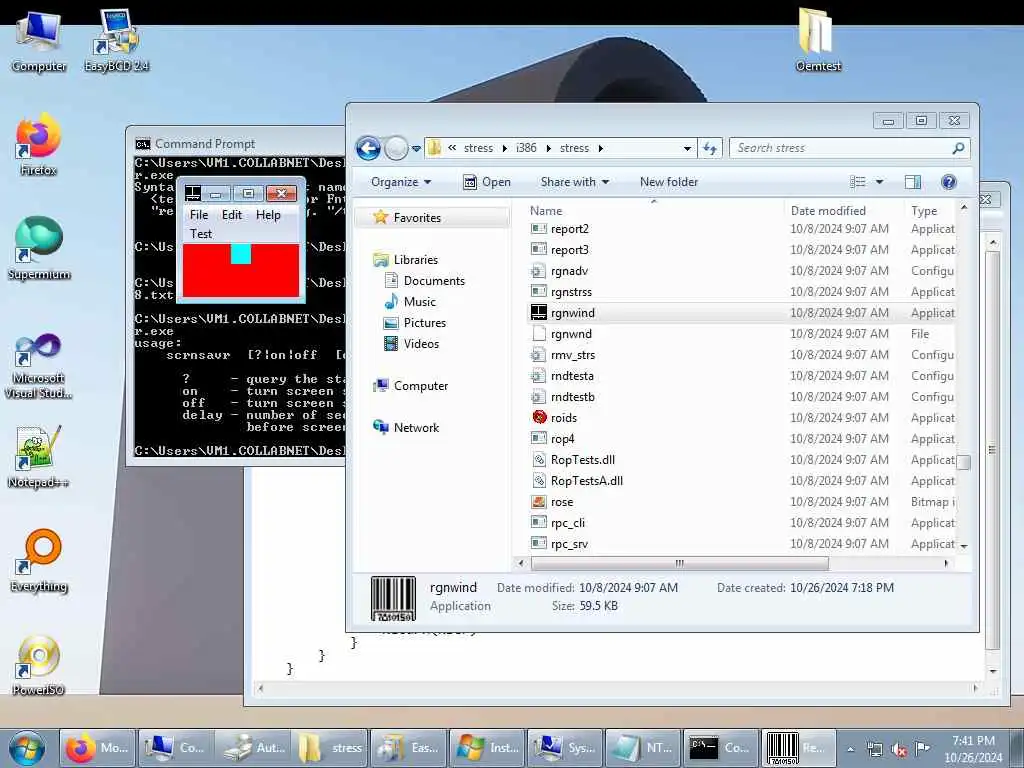Click the search magnifier icon in Explorer
The image size is (1024, 768).
958,148
